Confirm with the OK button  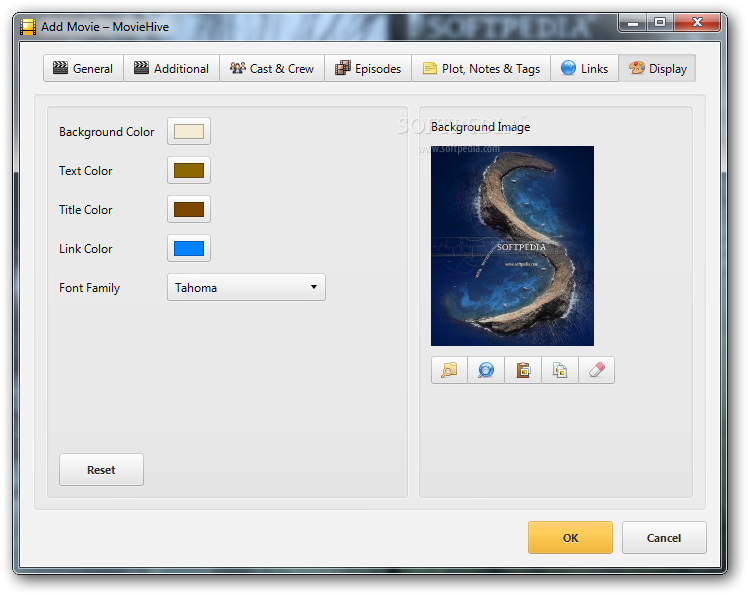point(570,538)
